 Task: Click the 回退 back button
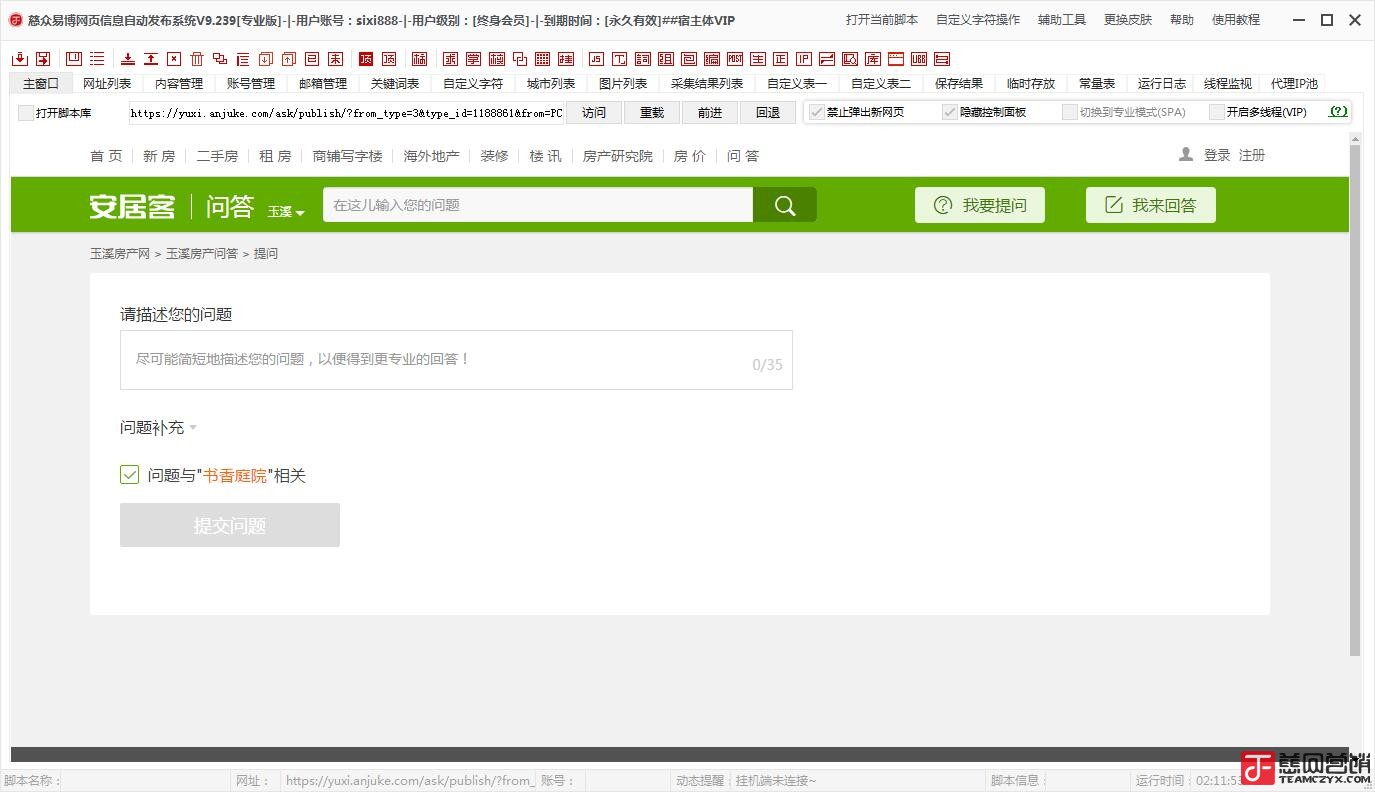[x=768, y=113]
